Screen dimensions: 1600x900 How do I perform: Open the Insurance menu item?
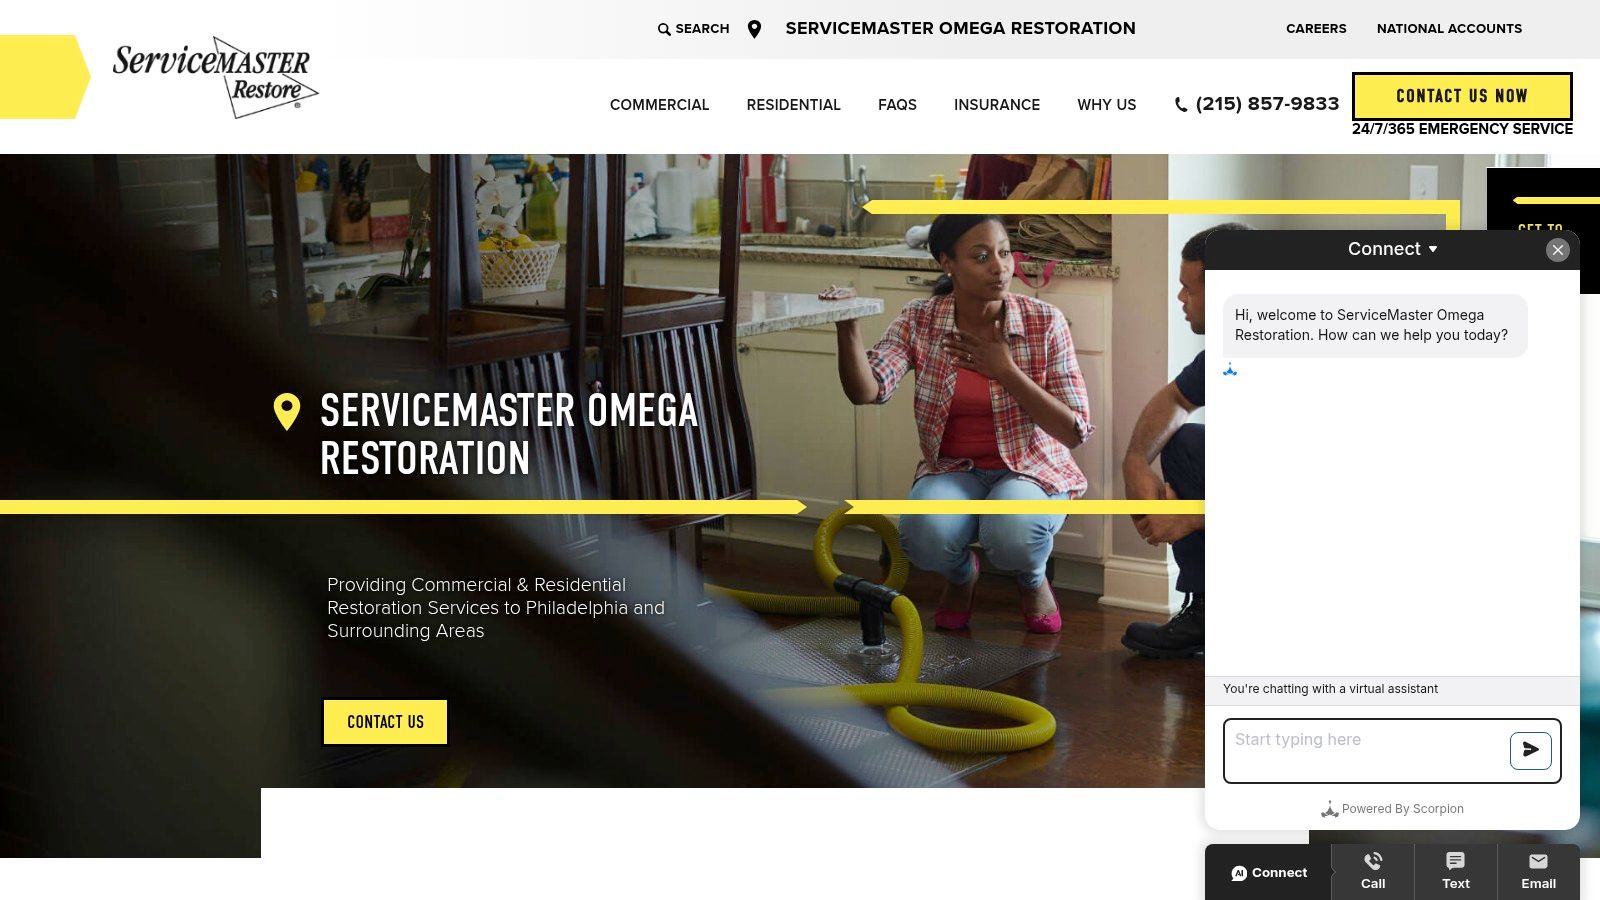coord(997,105)
